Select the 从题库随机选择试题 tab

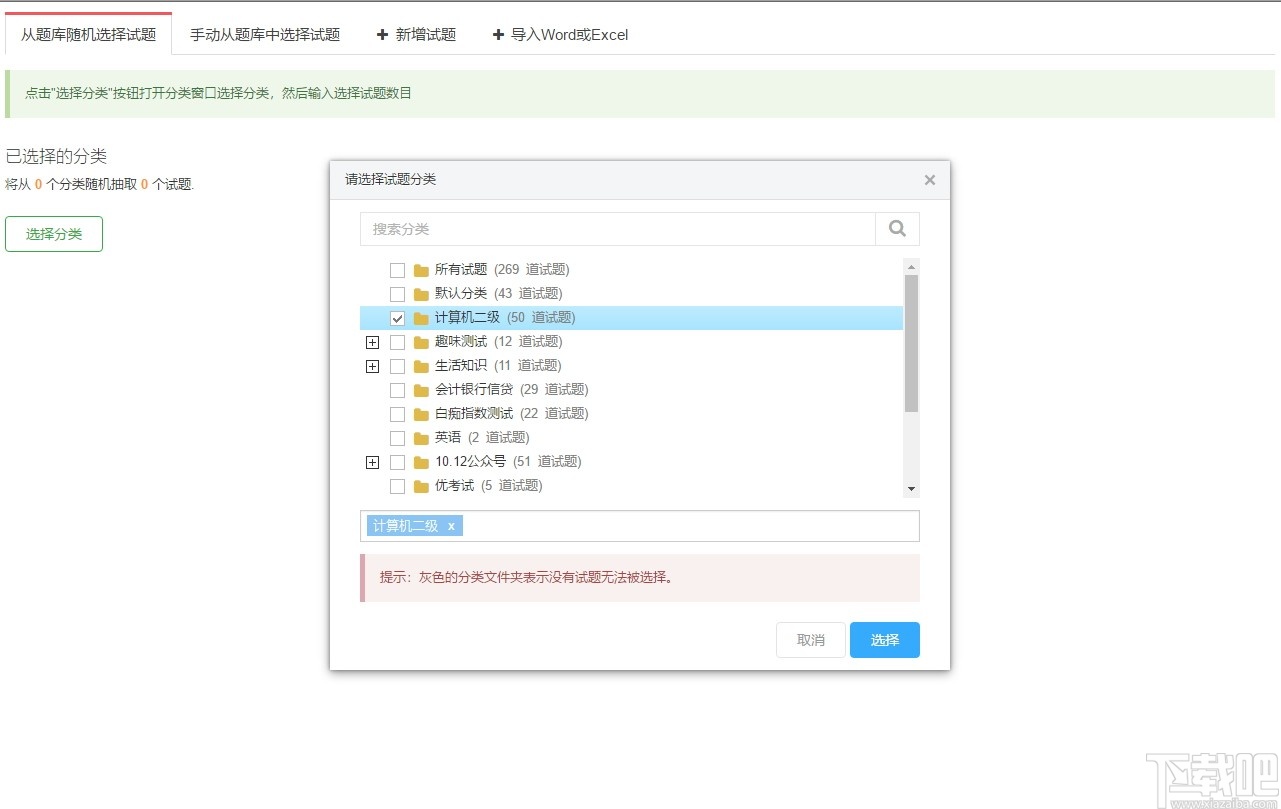[x=88, y=33]
